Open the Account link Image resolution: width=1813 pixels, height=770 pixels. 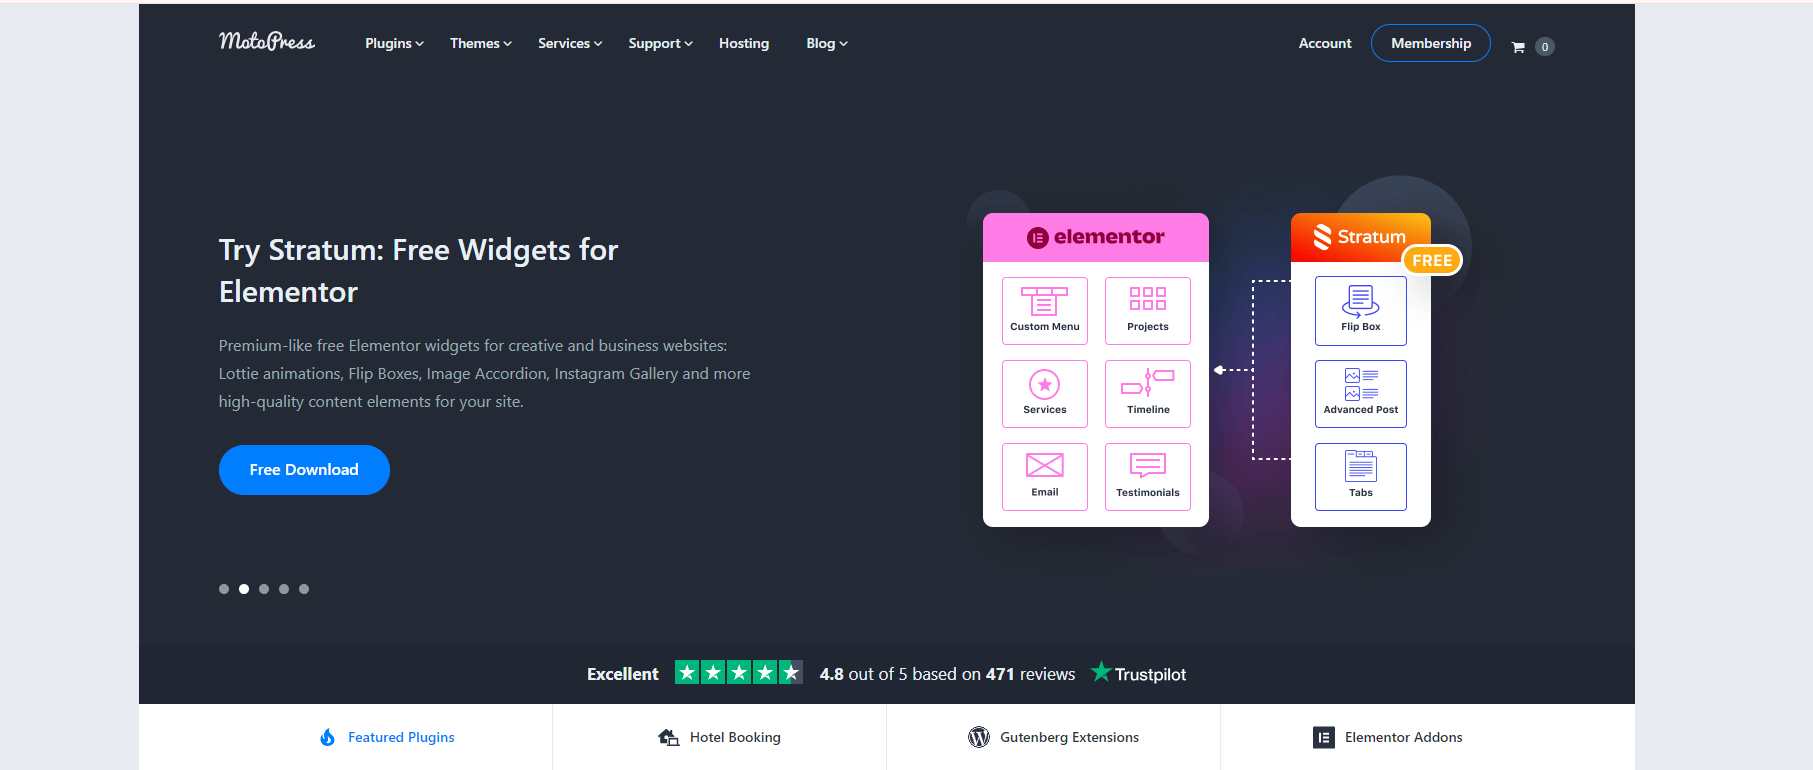[1324, 43]
